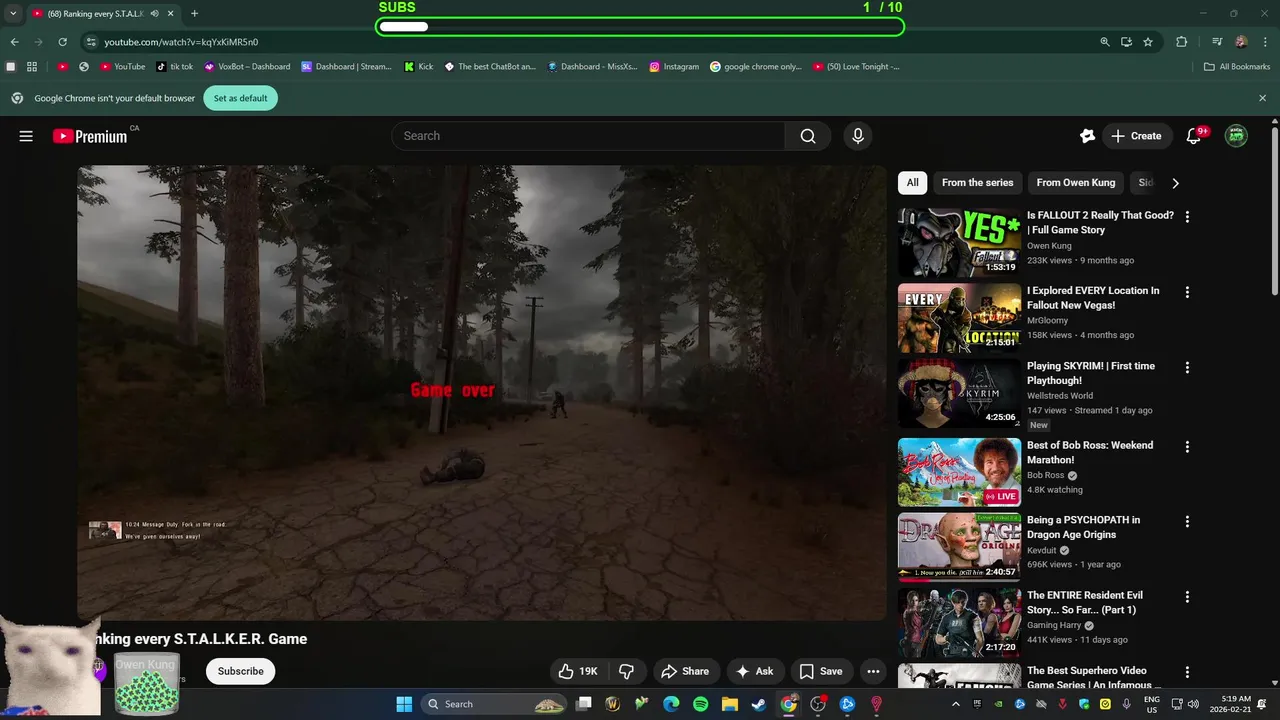Open options for Fallout 2 video
The width and height of the screenshot is (1280, 720).
(1187, 216)
